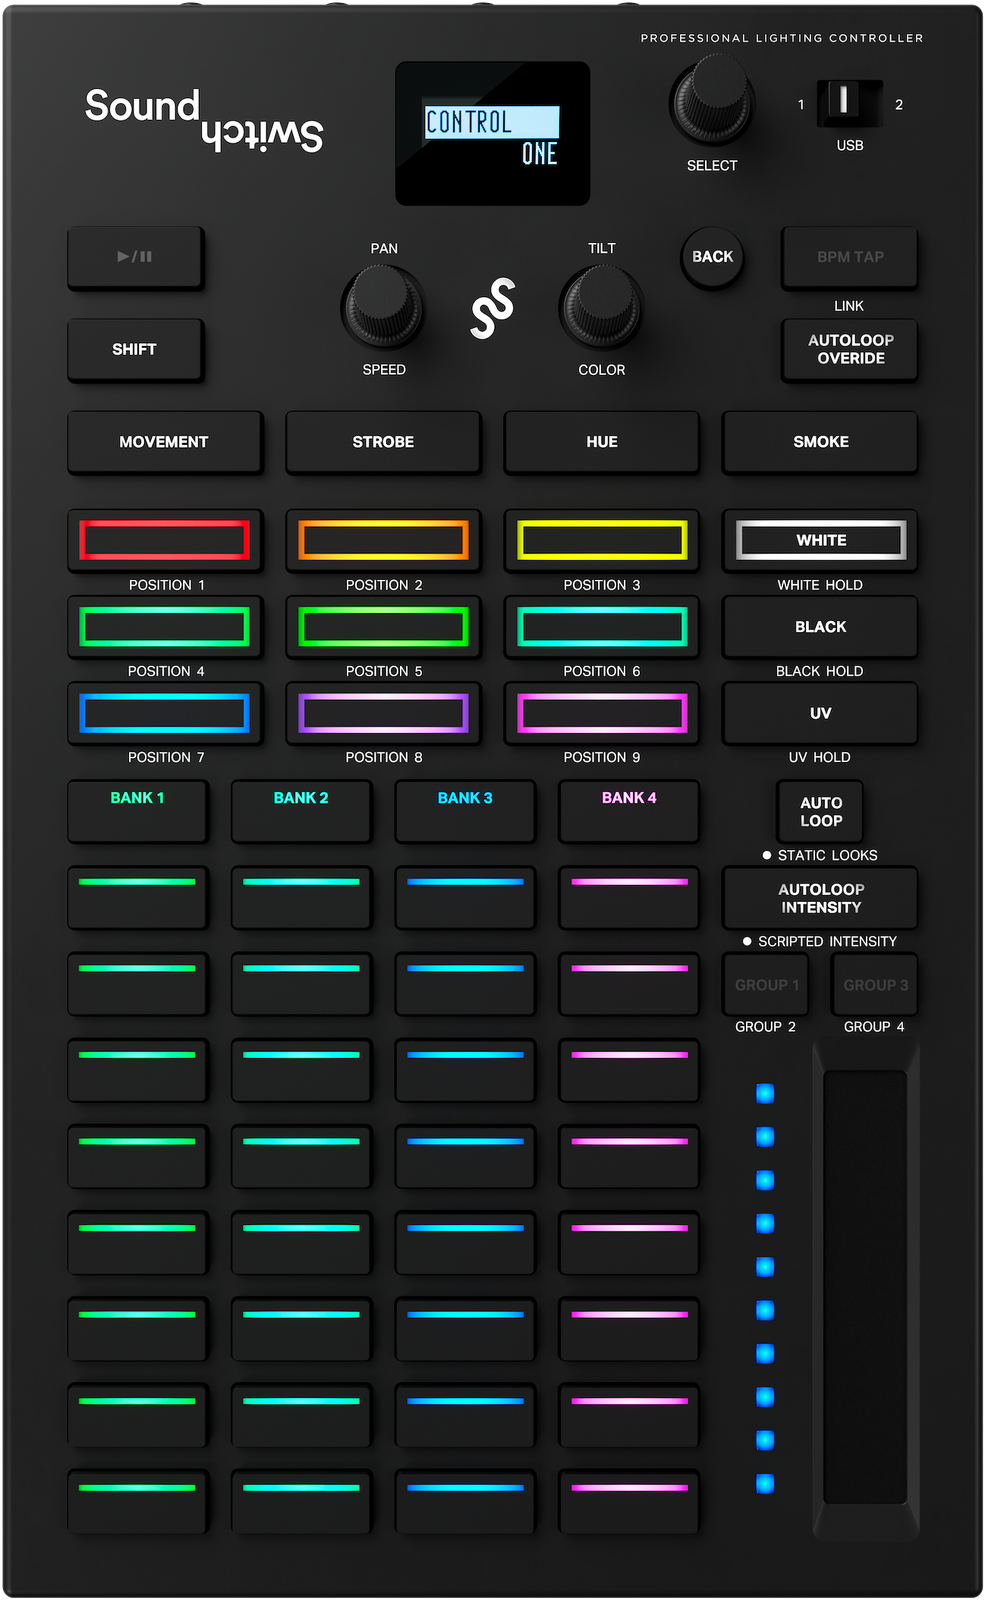
Task: Click the Select rotary knob
Action: coord(711,101)
